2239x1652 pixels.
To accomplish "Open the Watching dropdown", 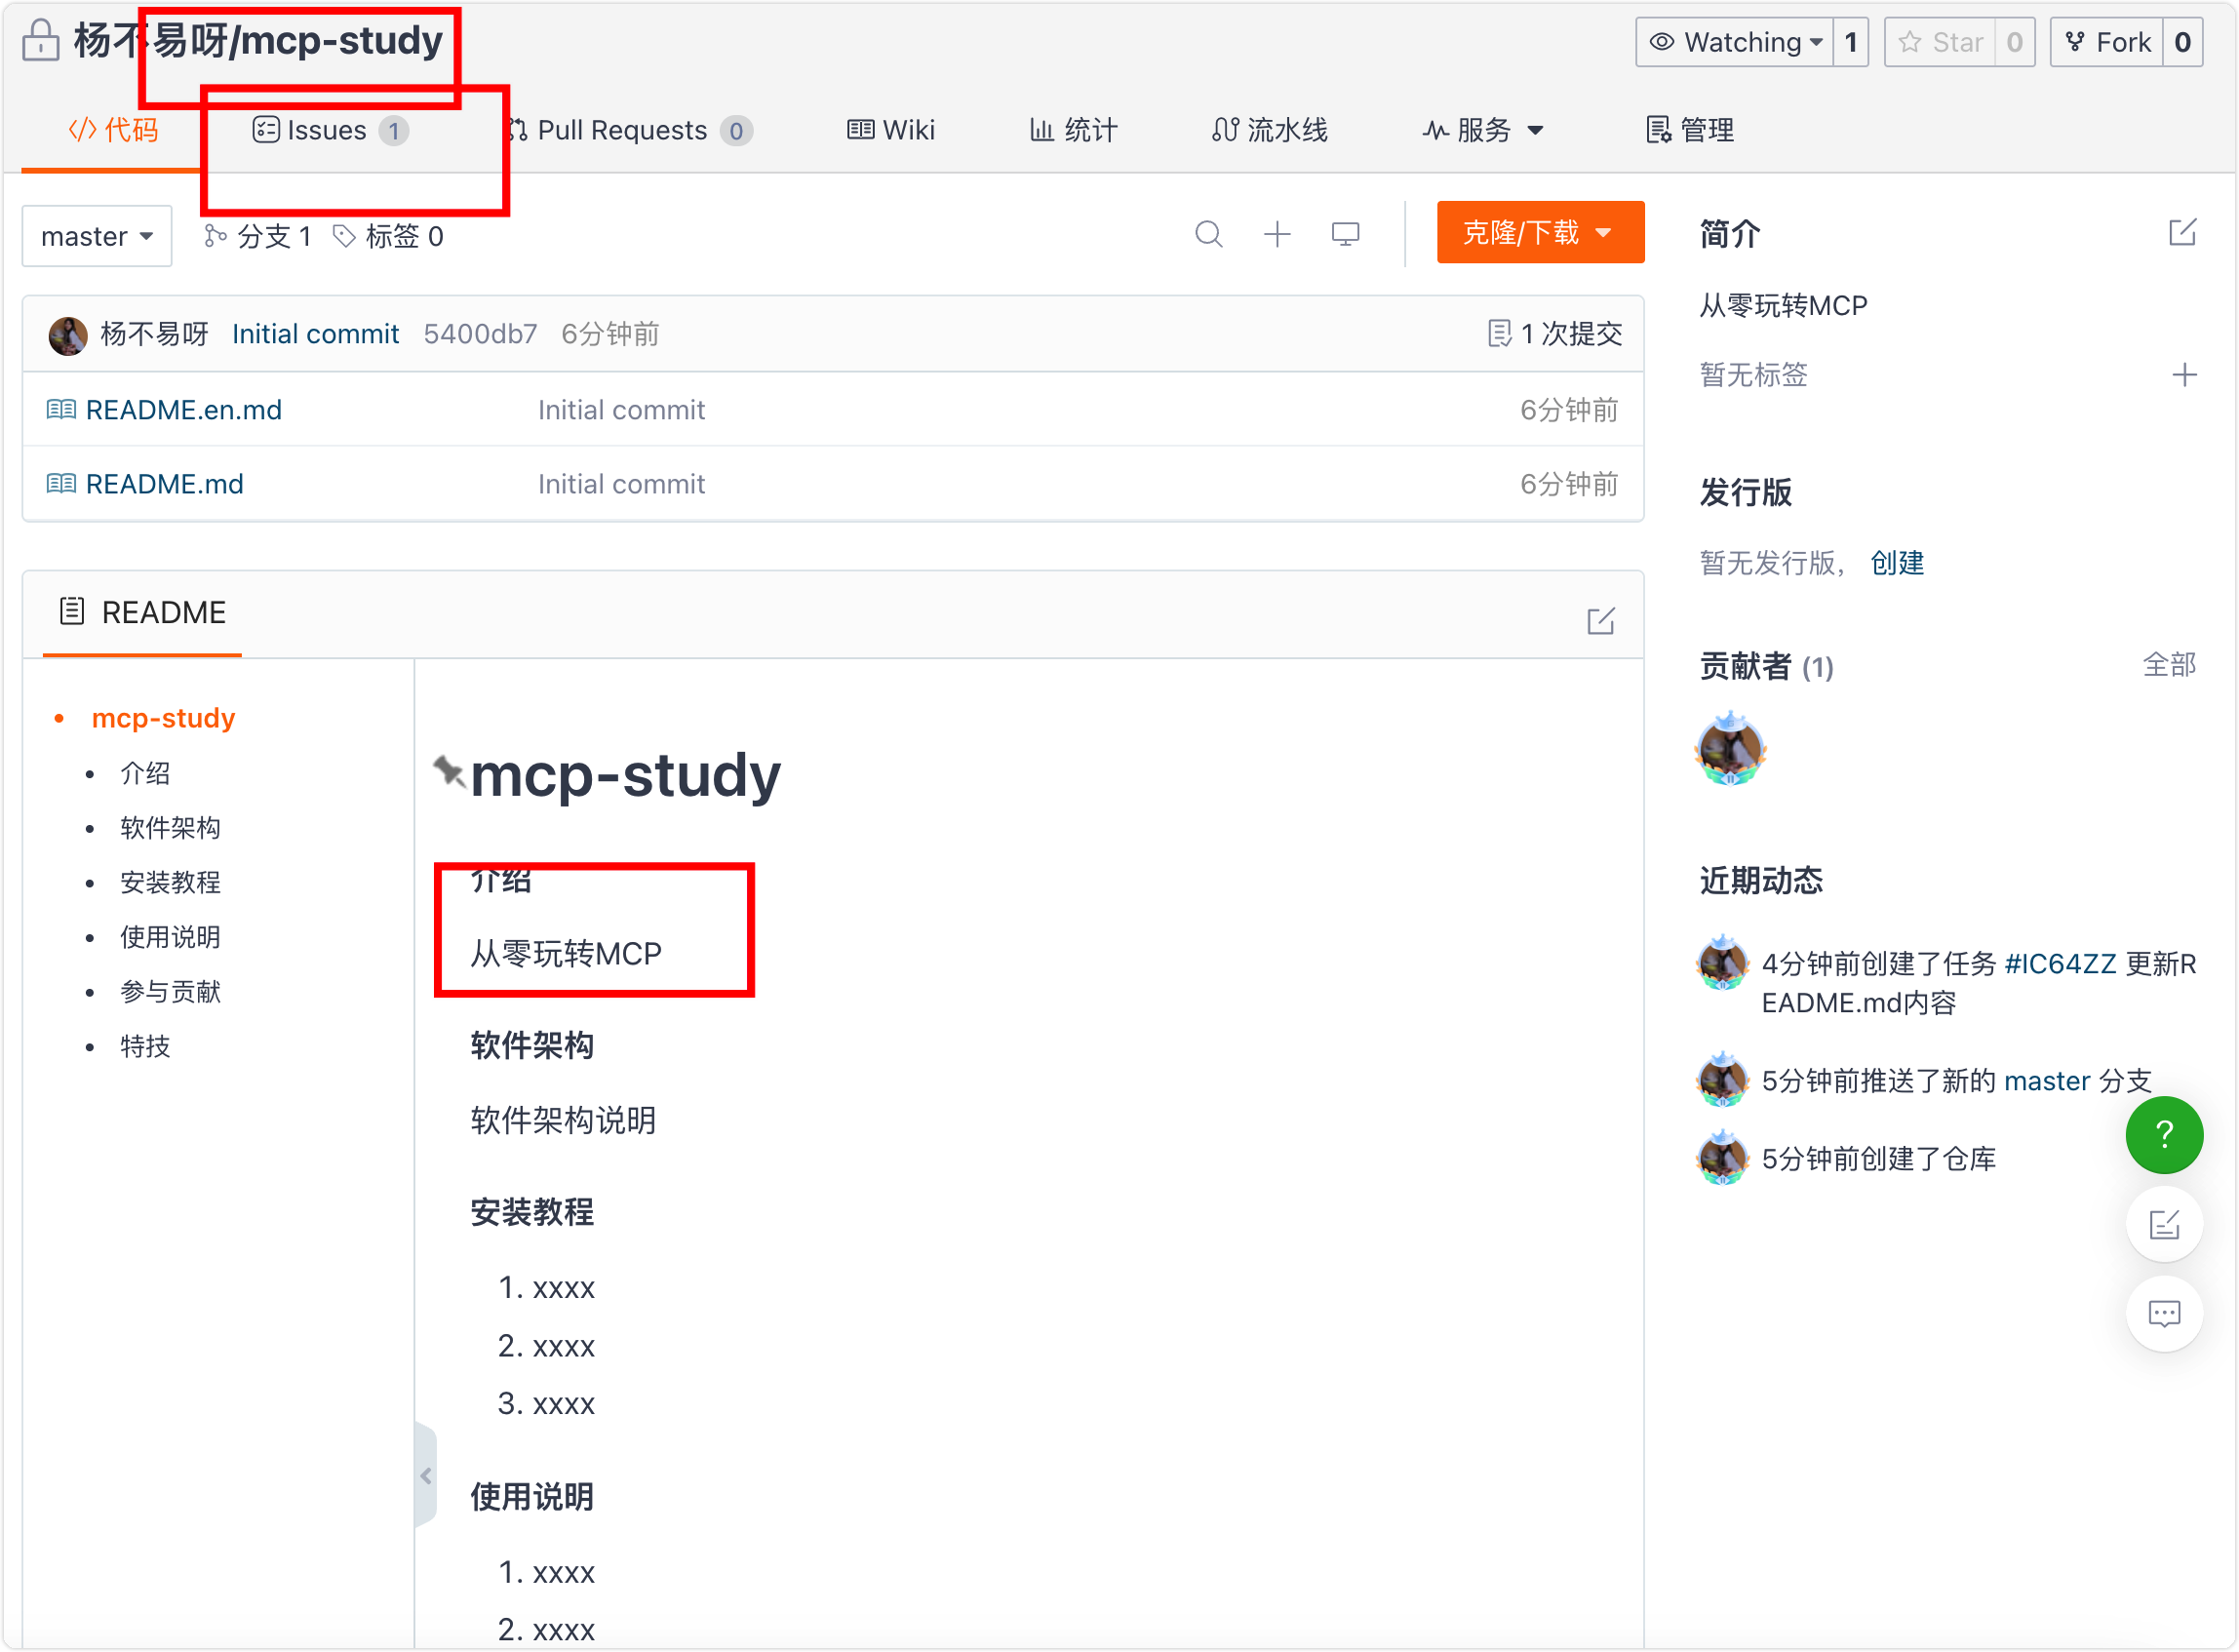I will click(1735, 42).
